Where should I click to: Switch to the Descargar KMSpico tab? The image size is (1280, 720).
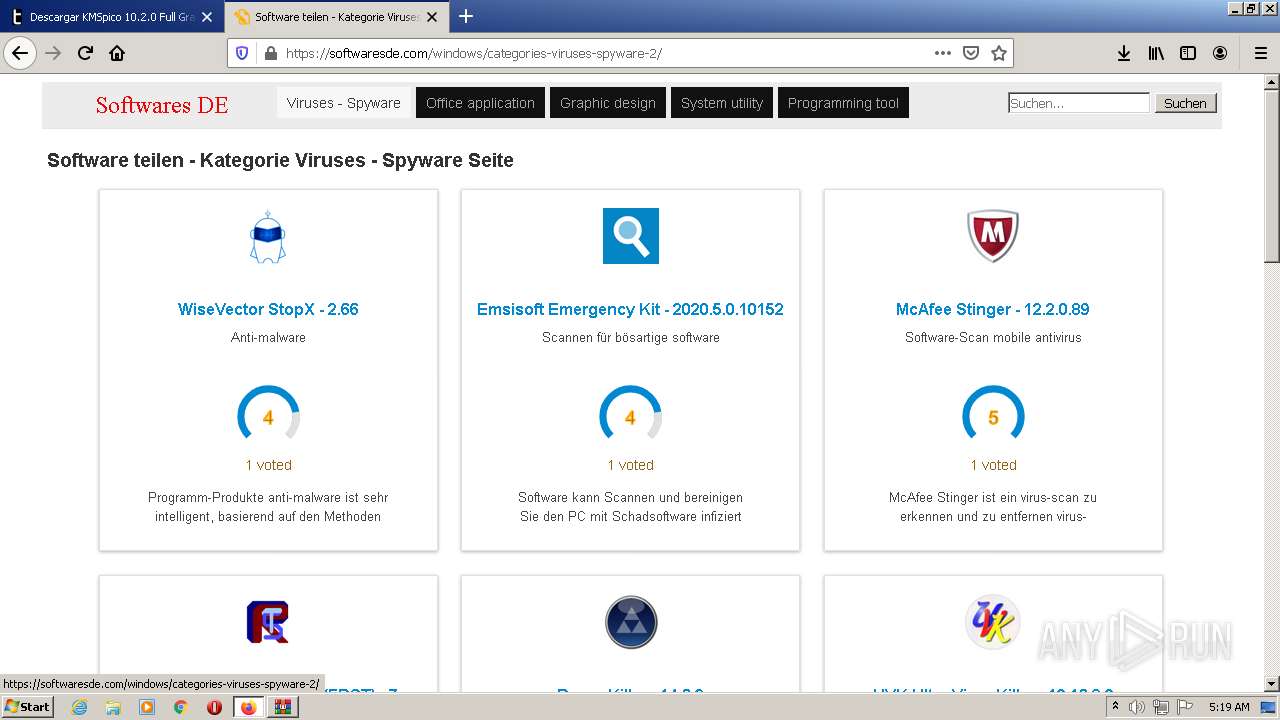[x=111, y=17]
